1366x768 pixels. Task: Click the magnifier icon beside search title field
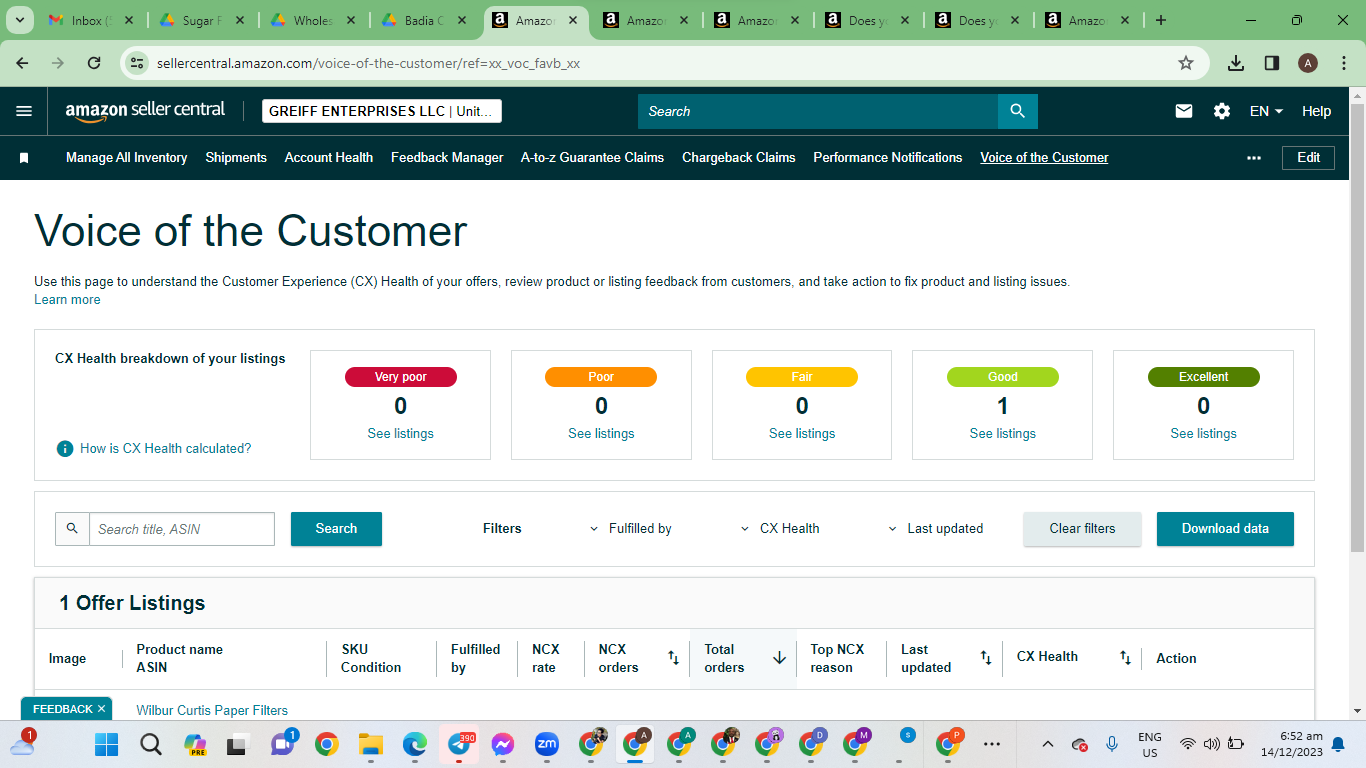click(x=72, y=529)
